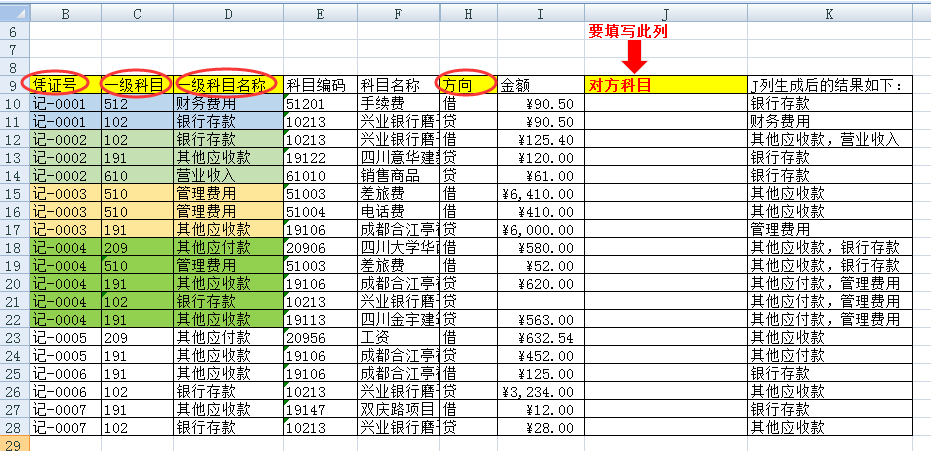Click the circled 方向 header cell

[x=468, y=86]
